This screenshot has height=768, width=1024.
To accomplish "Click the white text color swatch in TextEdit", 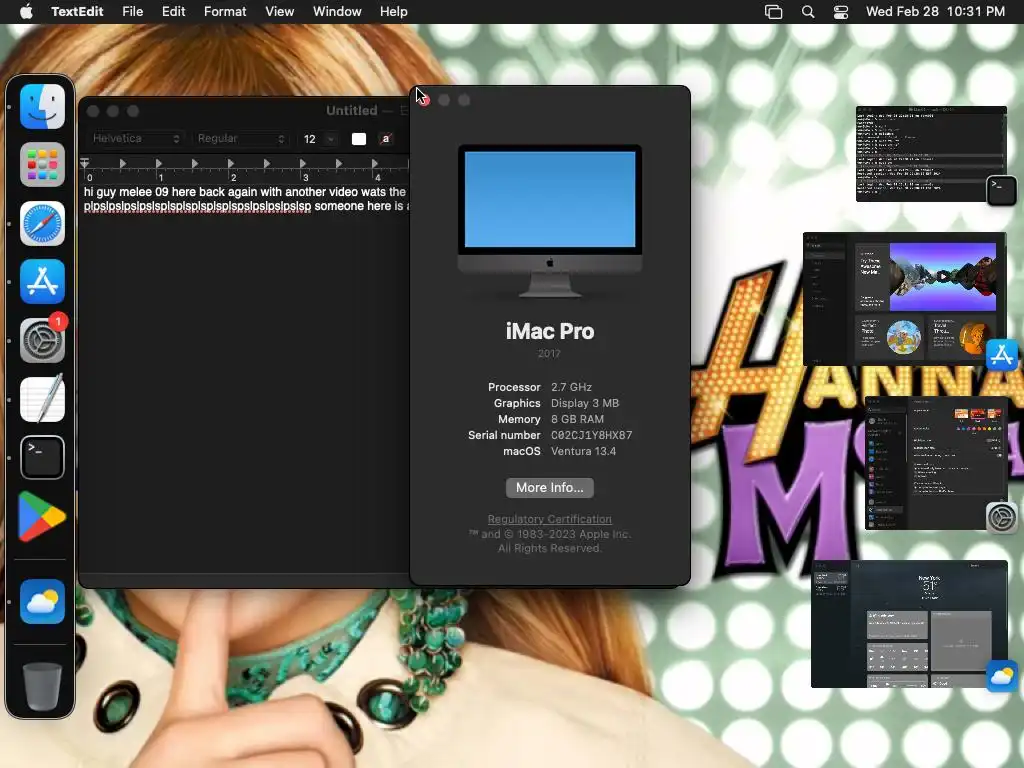I will click(359, 138).
